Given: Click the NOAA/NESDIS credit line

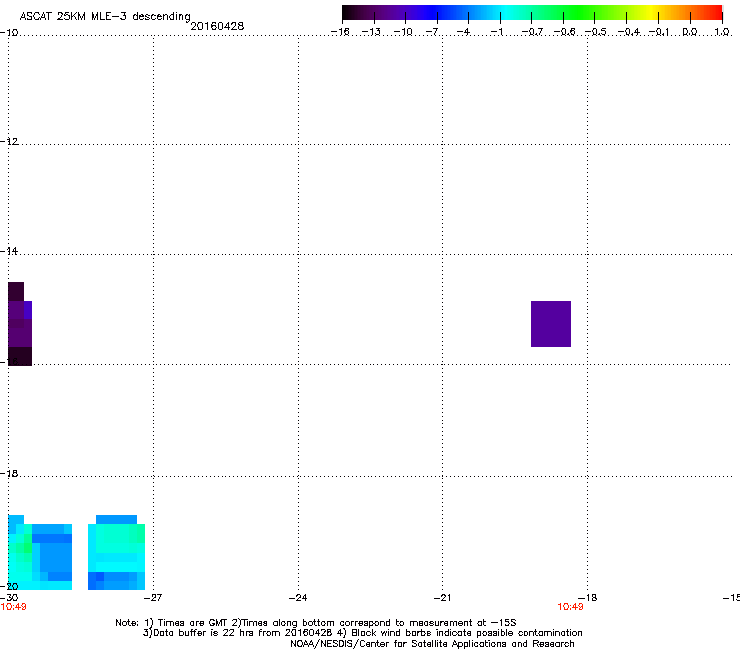Looking at the screenshot, I should 432,644.
